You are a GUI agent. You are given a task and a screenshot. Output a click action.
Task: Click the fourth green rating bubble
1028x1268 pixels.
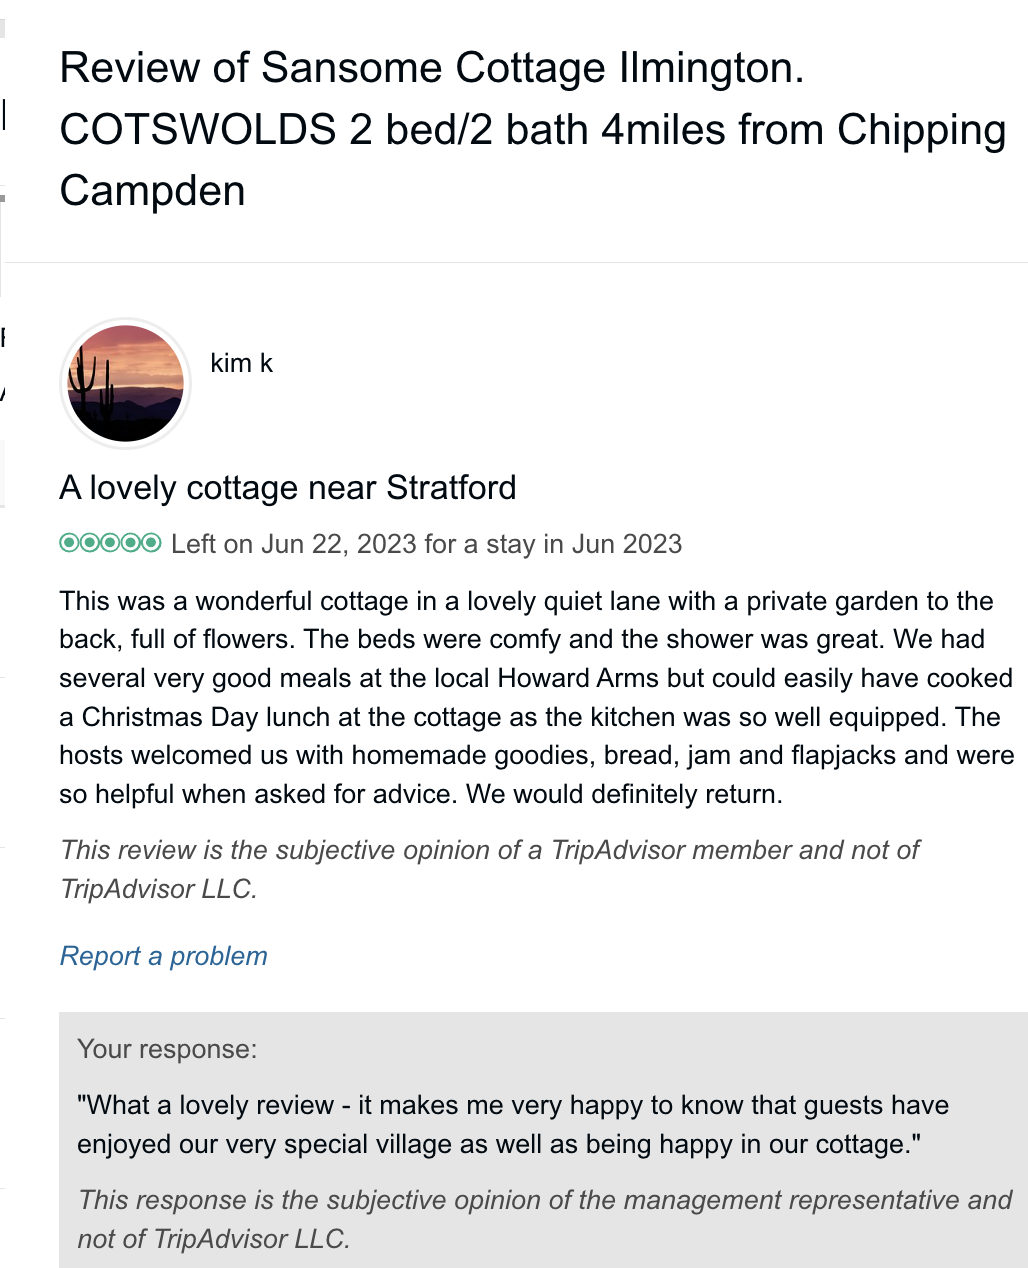point(130,543)
